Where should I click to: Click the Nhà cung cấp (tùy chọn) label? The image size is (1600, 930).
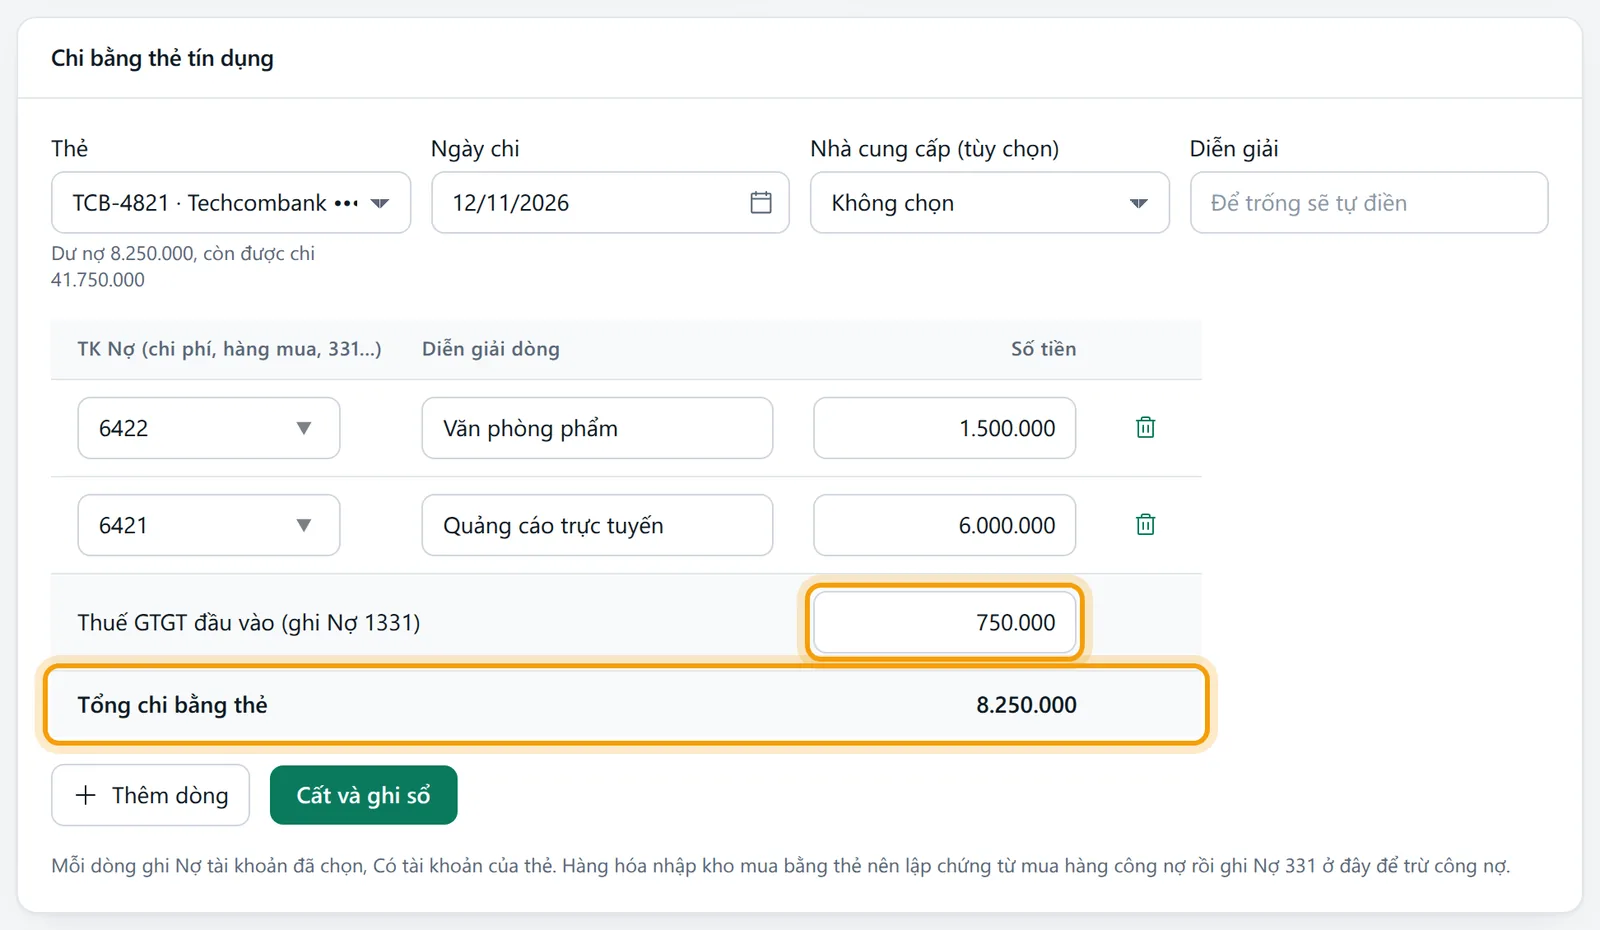pos(934,148)
